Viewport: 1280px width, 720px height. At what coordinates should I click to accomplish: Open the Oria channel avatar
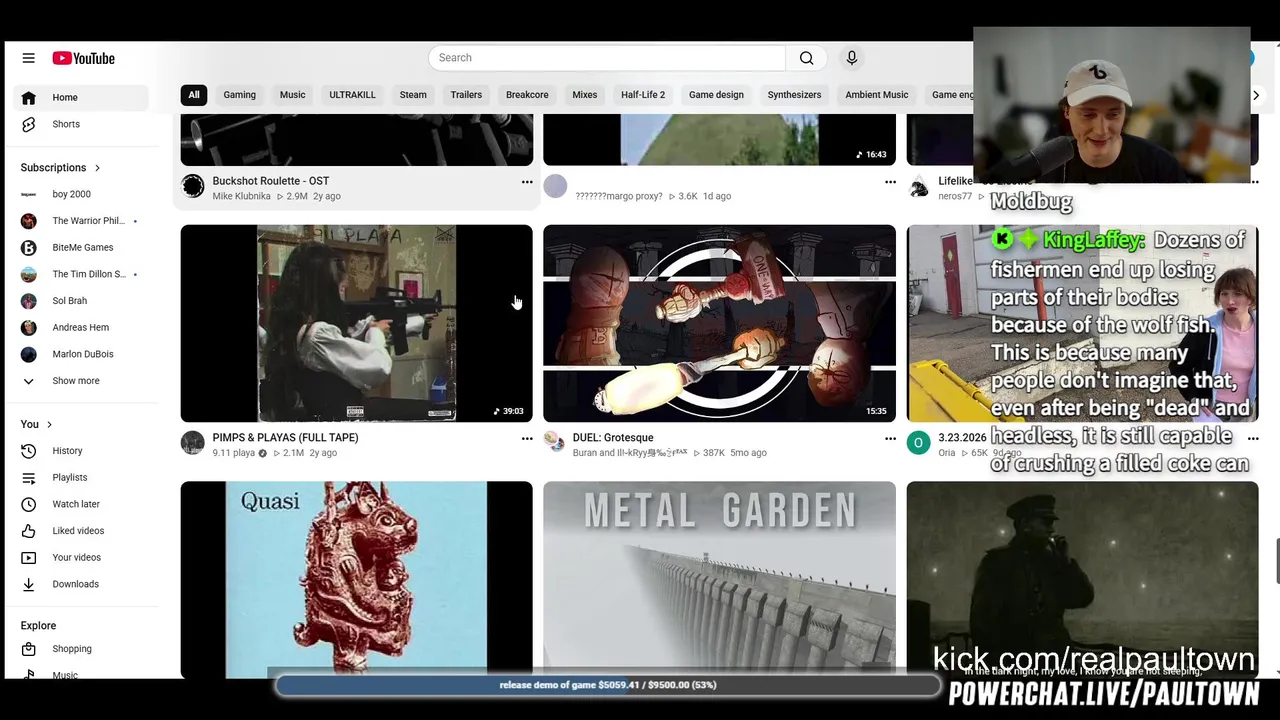(x=918, y=442)
